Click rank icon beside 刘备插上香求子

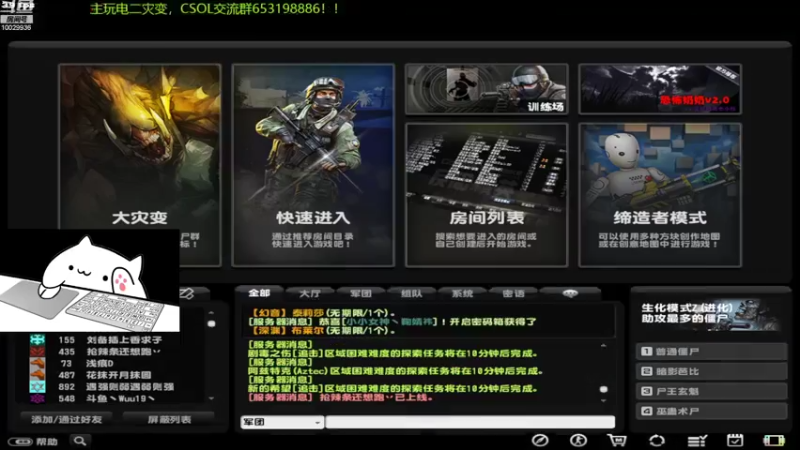37,339
